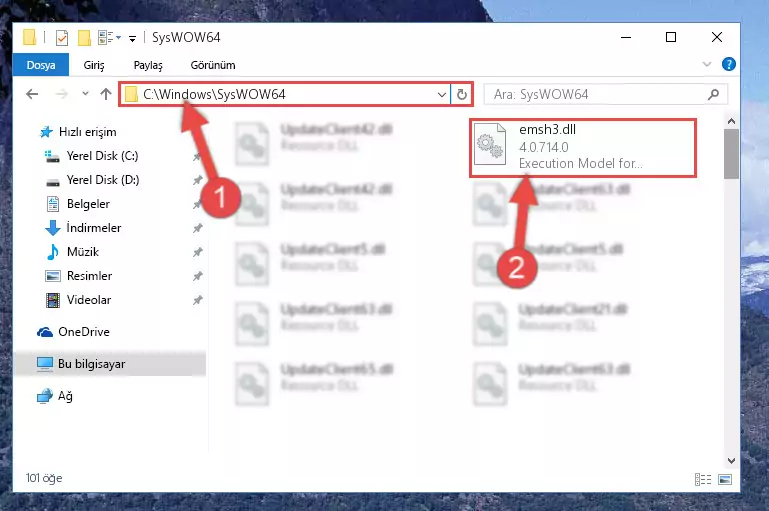Image resolution: width=769 pixels, height=511 pixels.
Task: Click the New folder icon in the quick access toolbar
Action: point(84,38)
